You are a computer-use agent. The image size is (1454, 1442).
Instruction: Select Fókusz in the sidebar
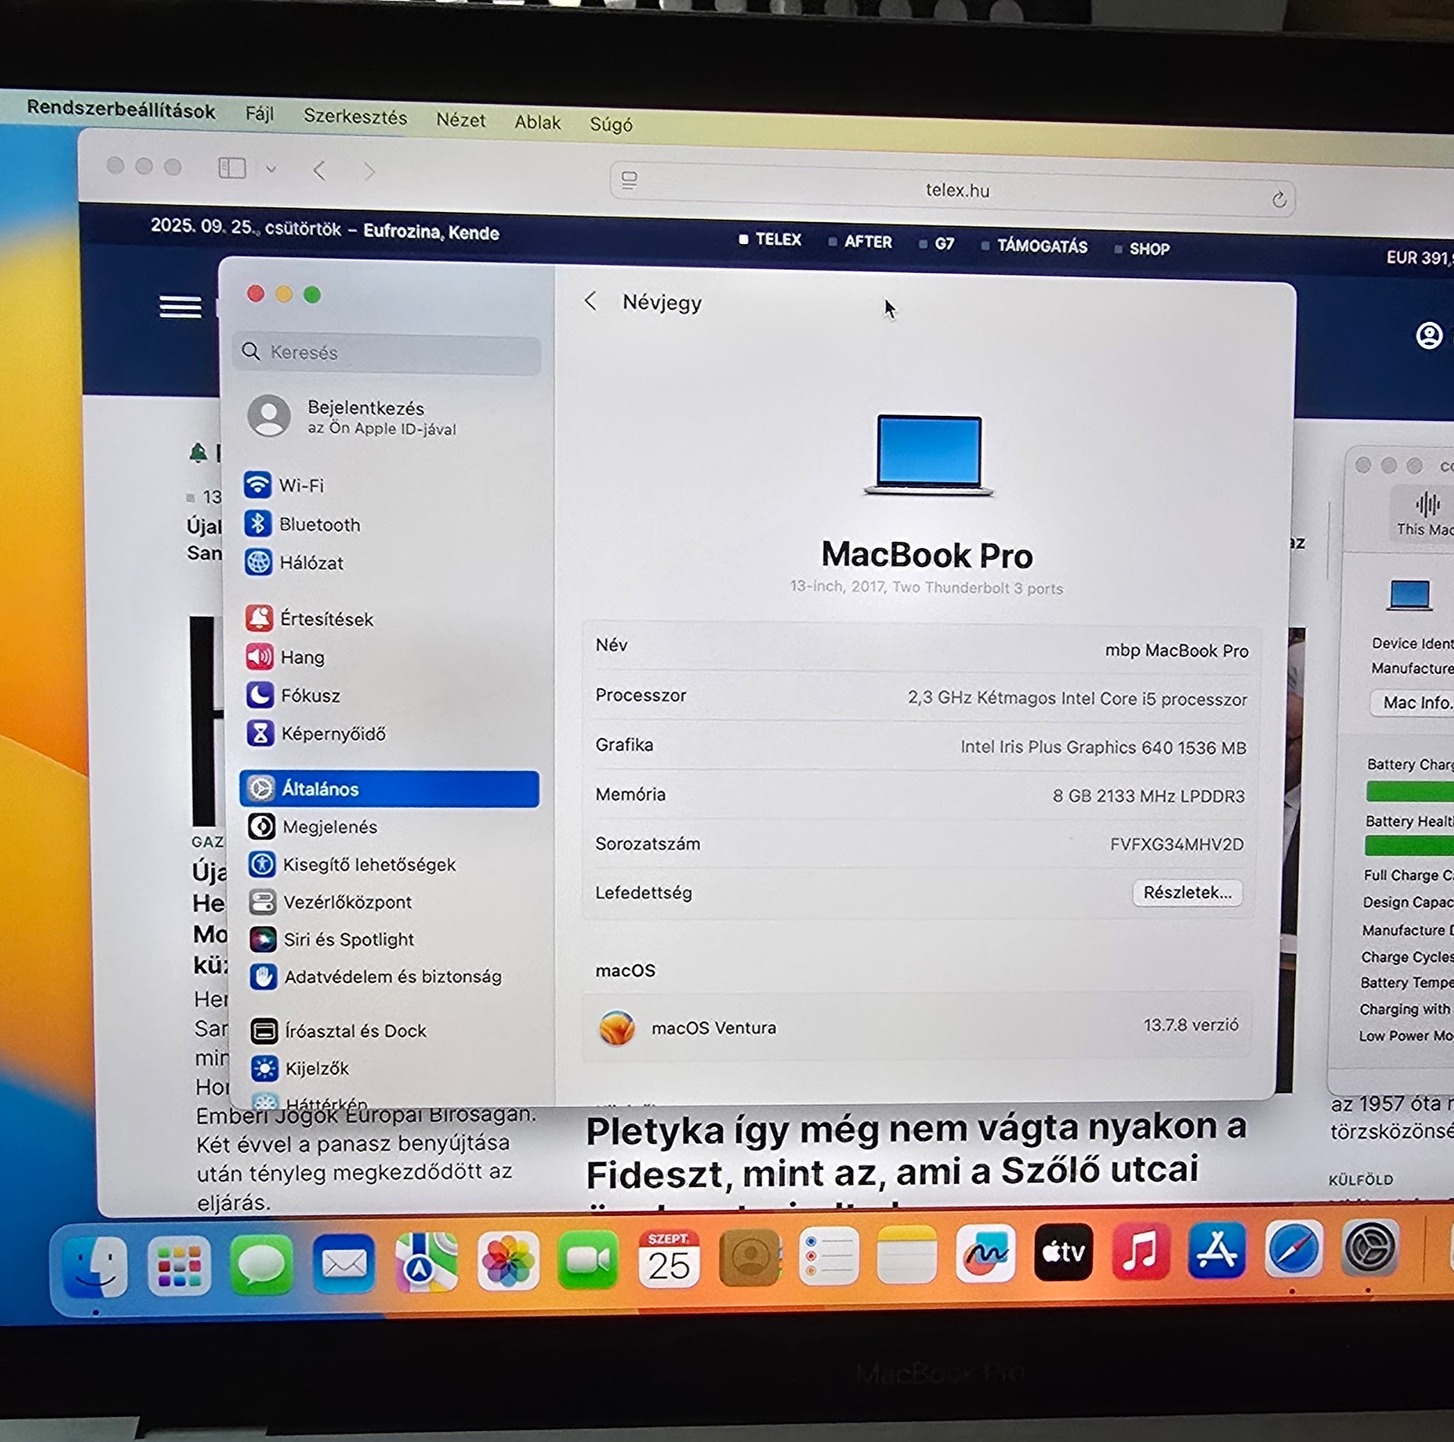point(294,695)
